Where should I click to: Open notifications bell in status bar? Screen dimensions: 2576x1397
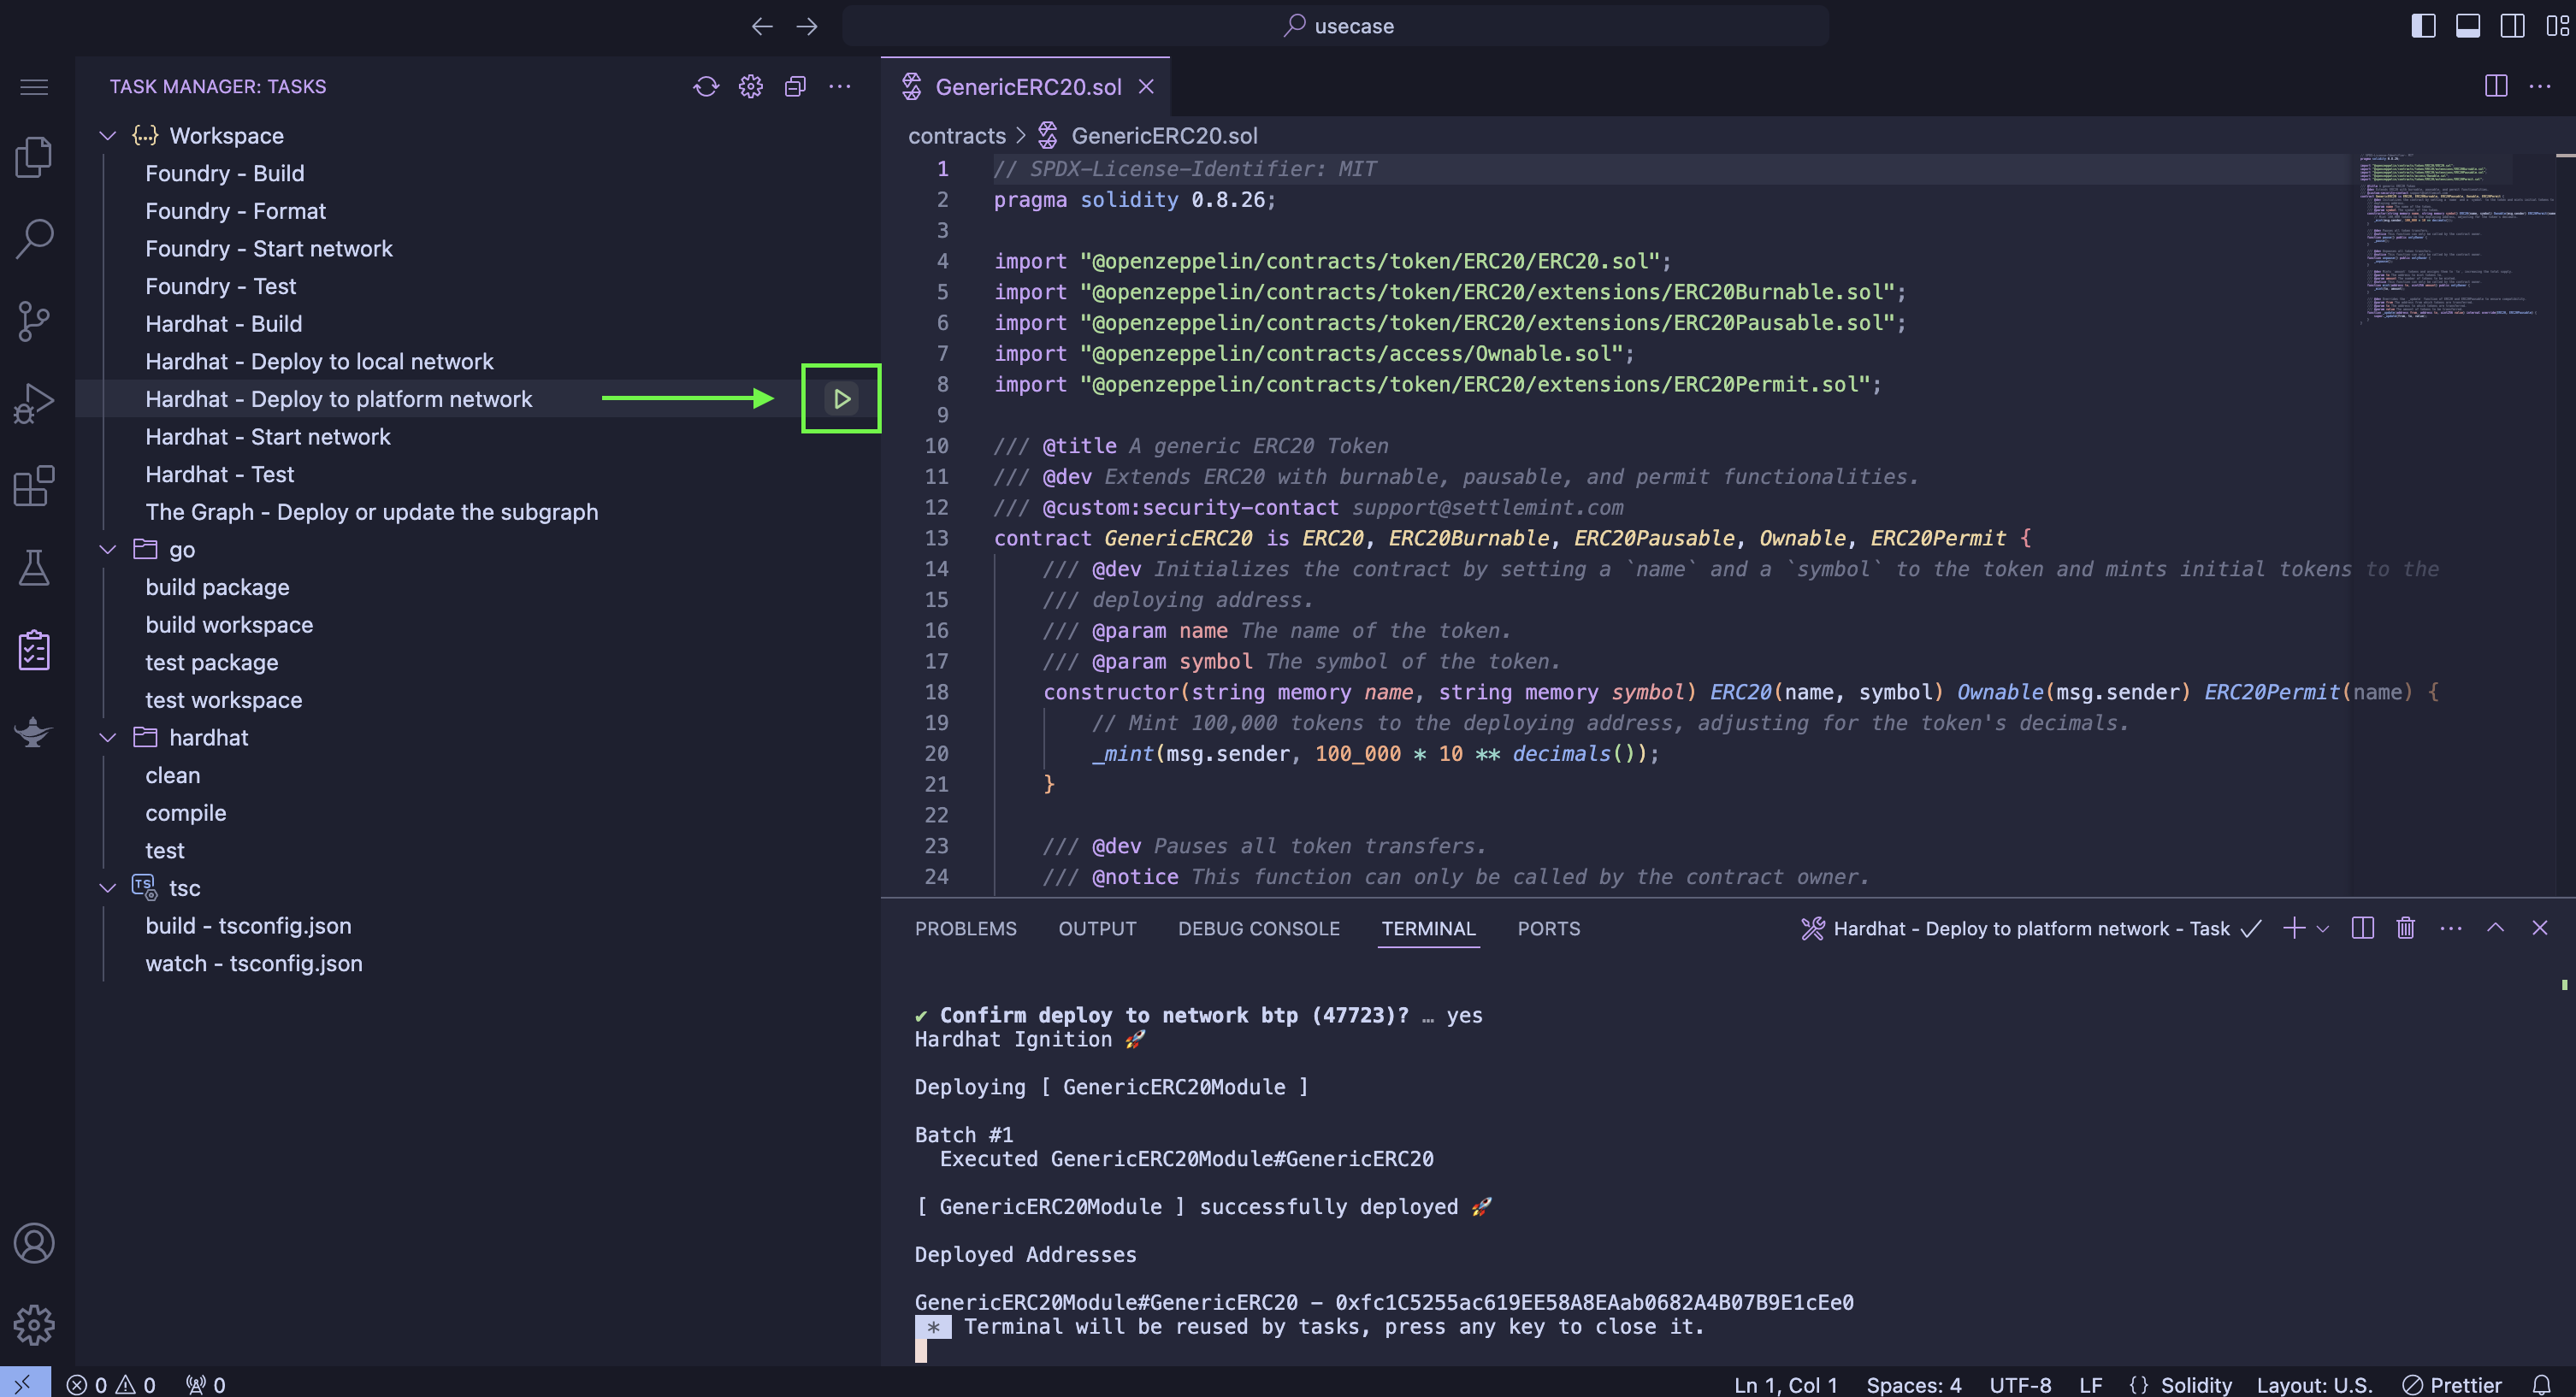click(2541, 1385)
